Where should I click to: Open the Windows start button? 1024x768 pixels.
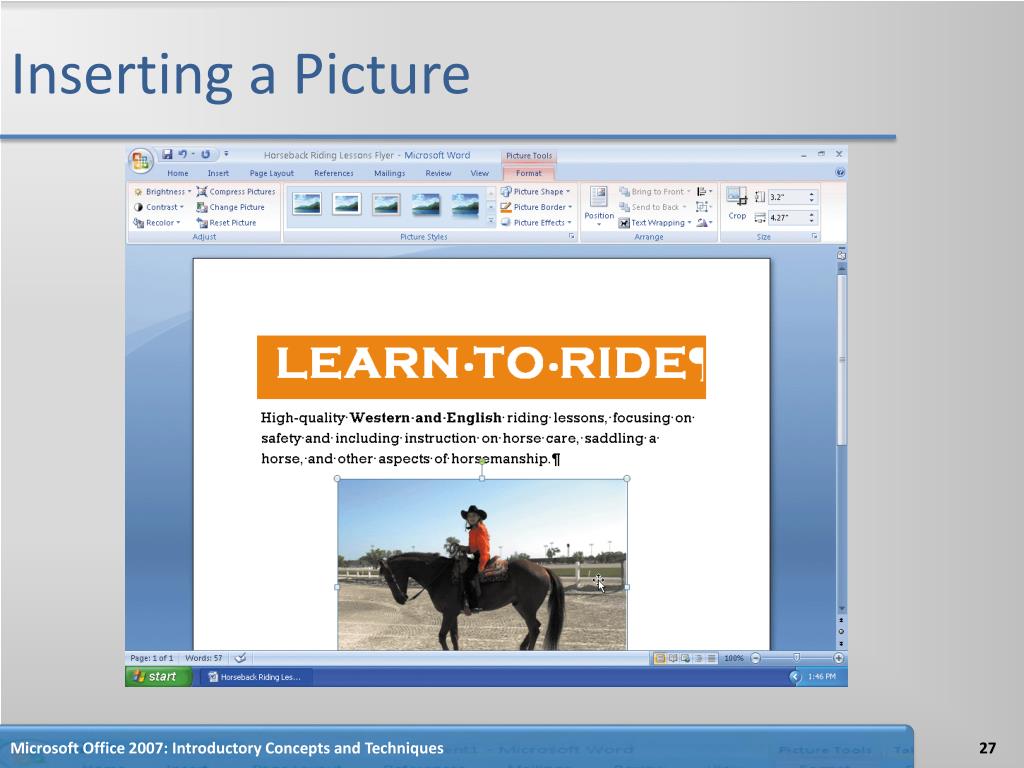[159, 677]
